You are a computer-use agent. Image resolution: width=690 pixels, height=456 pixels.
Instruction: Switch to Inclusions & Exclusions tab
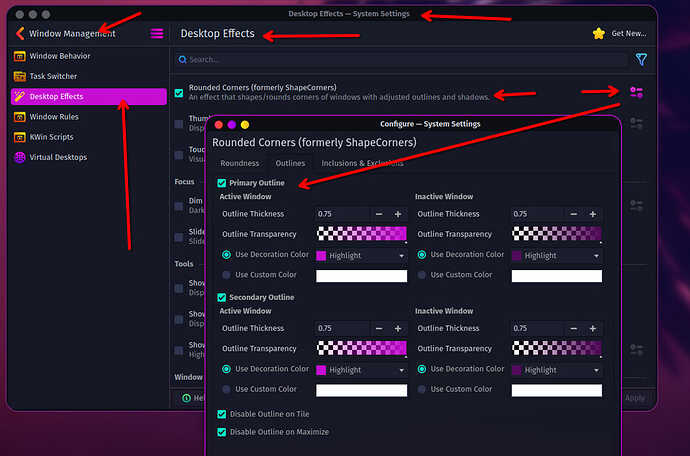(x=362, y=163)
